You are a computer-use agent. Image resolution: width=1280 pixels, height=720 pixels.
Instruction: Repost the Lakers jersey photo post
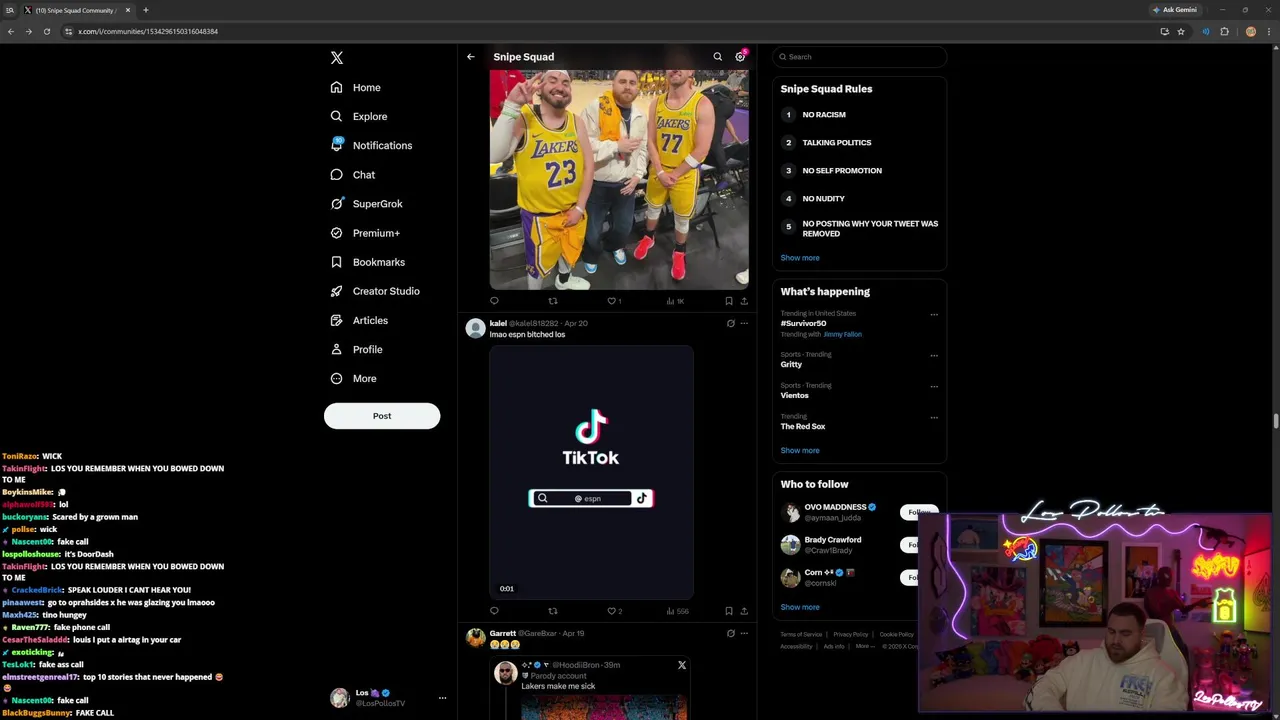point(553,301)
